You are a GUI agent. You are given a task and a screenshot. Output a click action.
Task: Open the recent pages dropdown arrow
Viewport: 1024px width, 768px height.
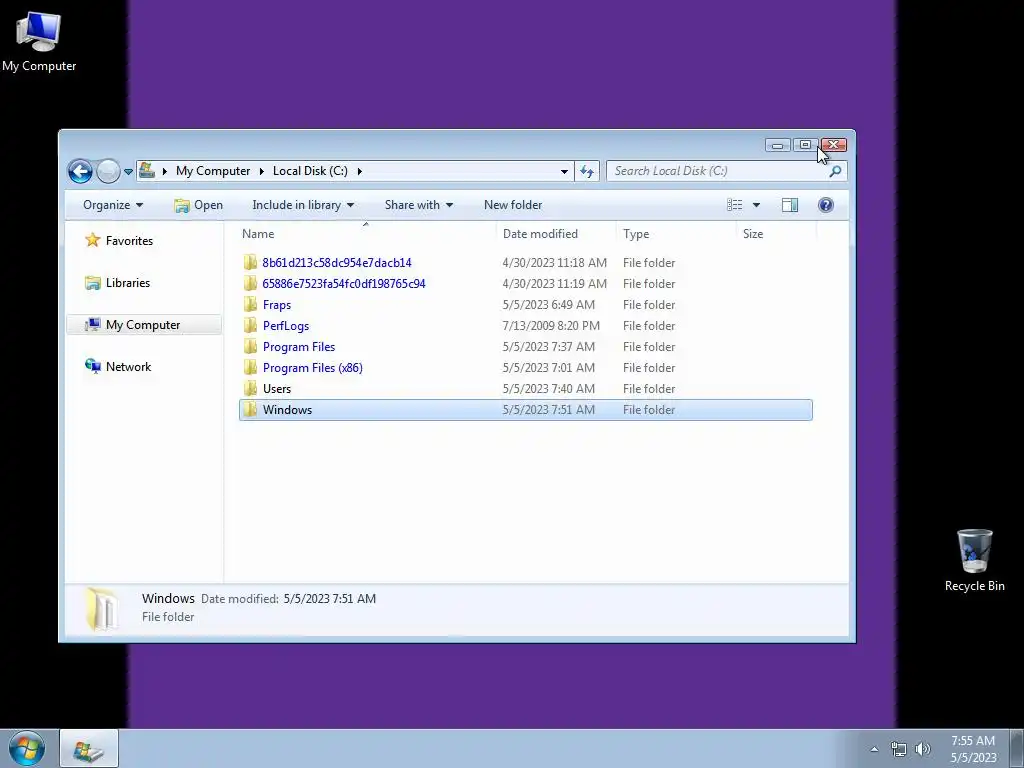point(128,172)
